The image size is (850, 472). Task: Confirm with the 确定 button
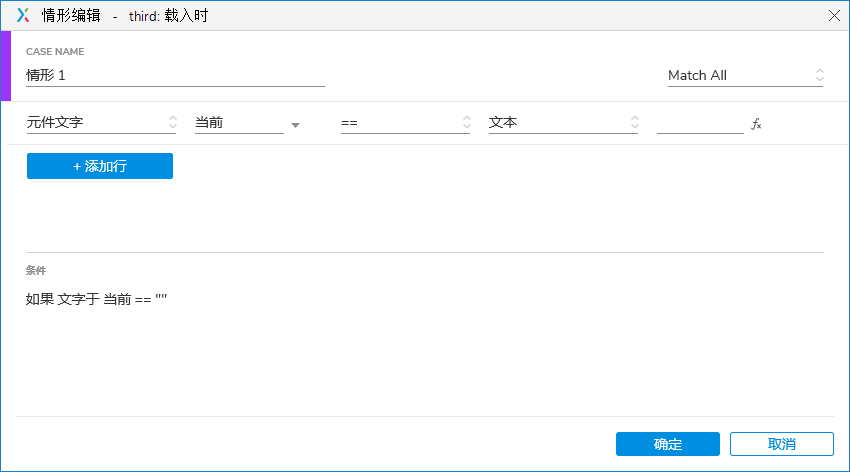[x=667, y=444]
